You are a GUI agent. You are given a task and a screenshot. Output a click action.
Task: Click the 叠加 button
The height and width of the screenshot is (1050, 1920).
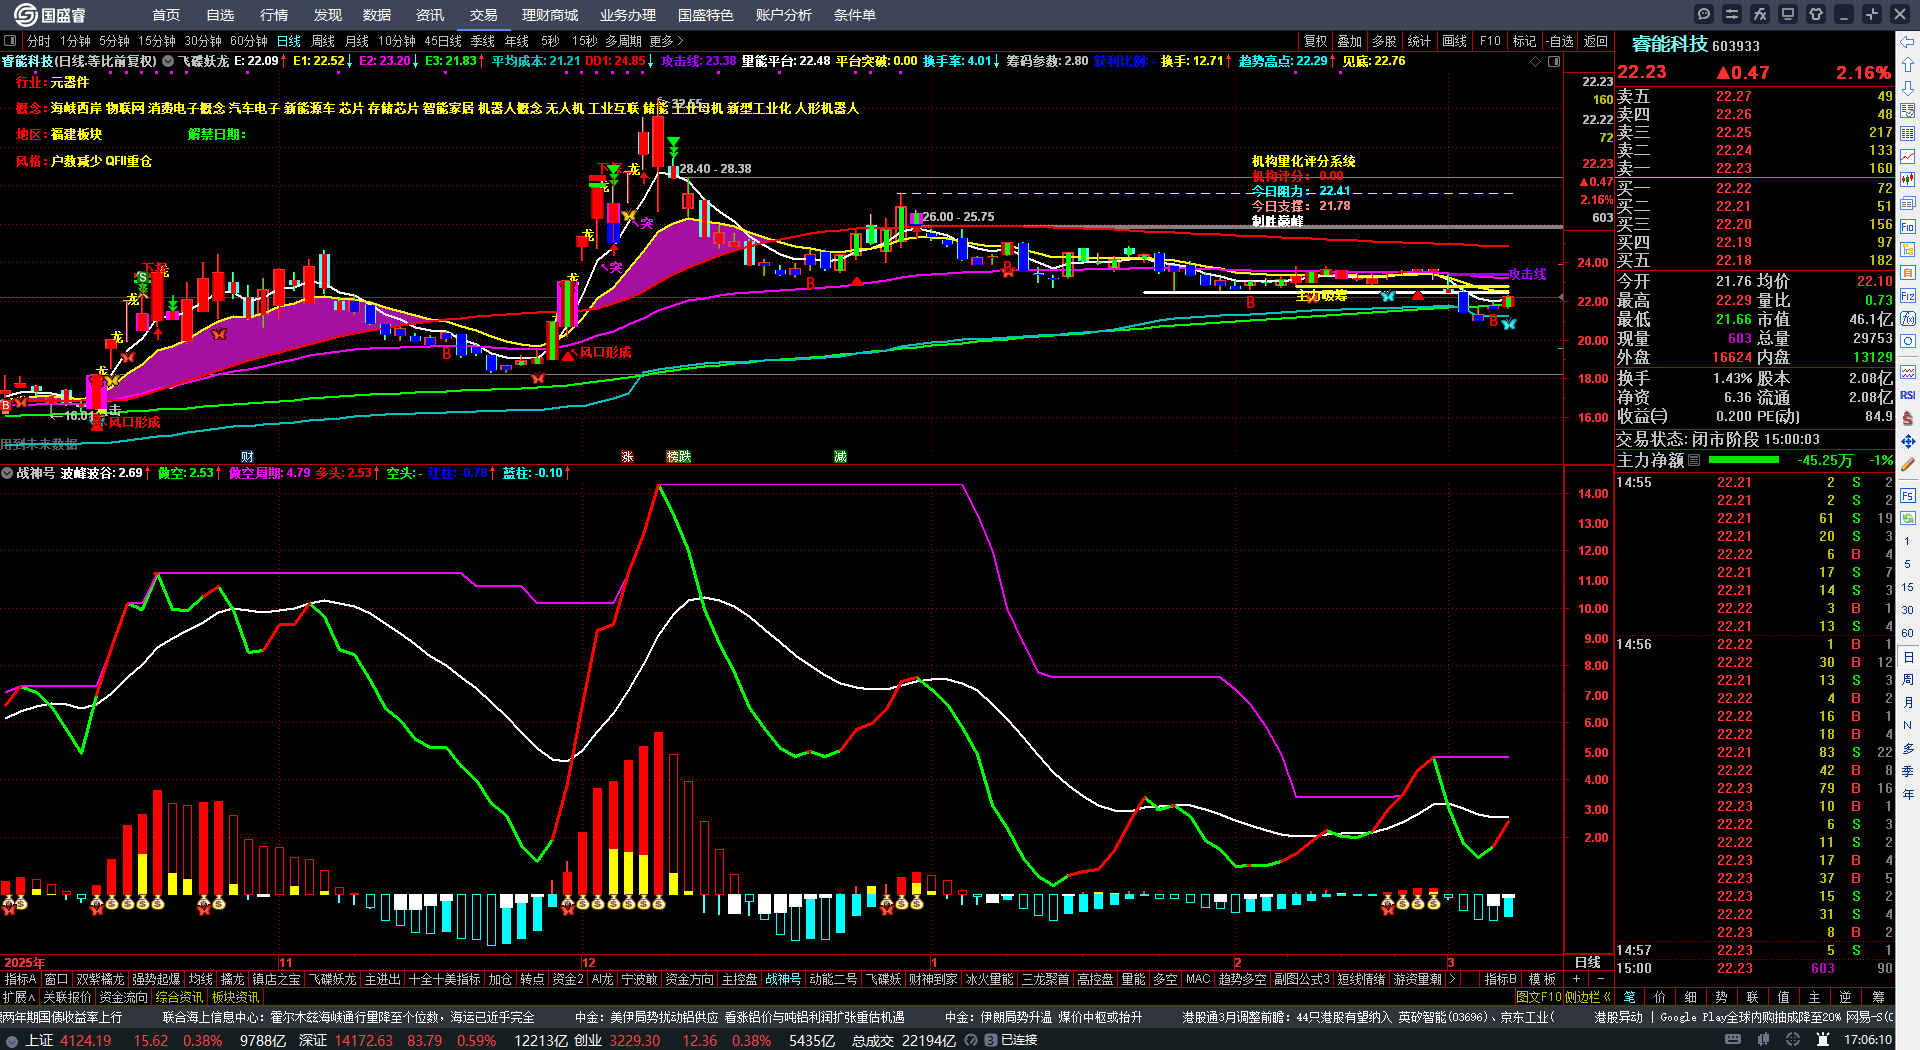click(x=1350, y=41)
